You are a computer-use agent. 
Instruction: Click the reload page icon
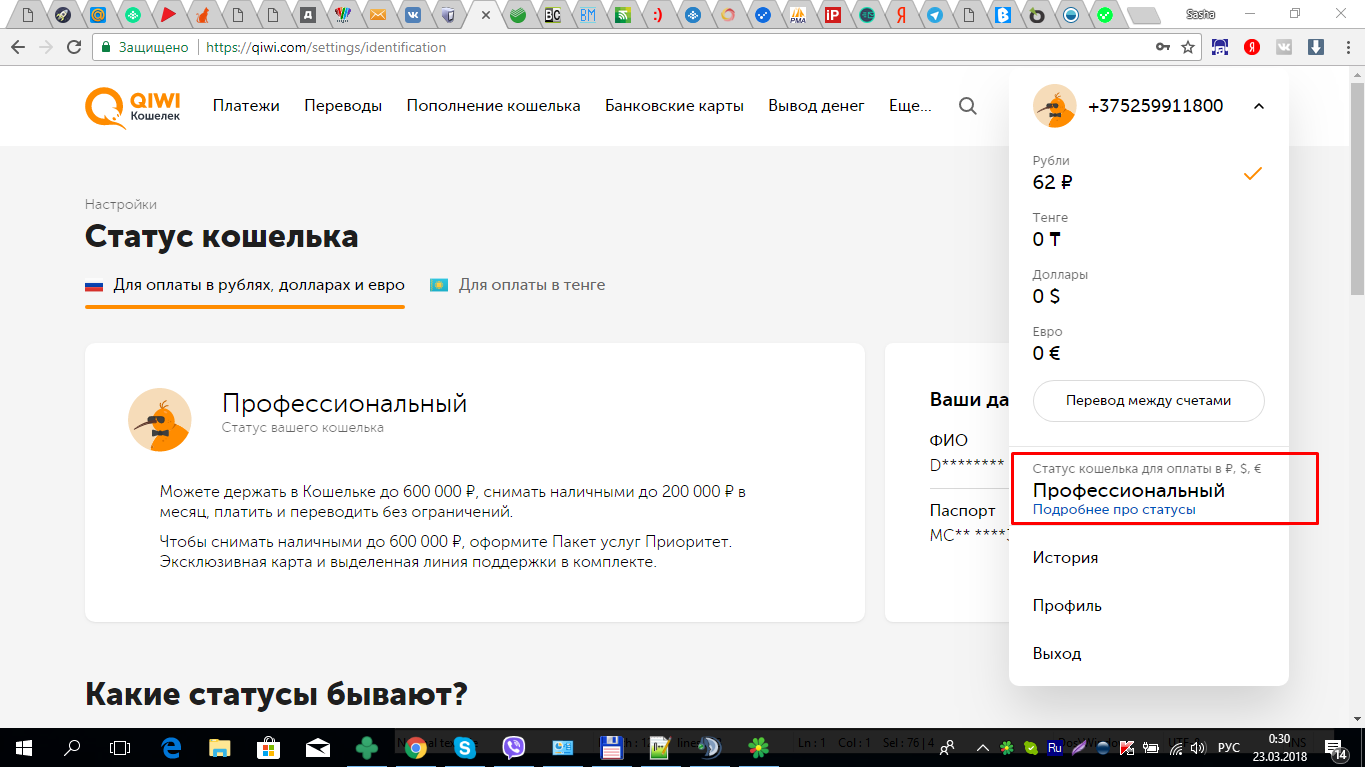tap(73, 47)
